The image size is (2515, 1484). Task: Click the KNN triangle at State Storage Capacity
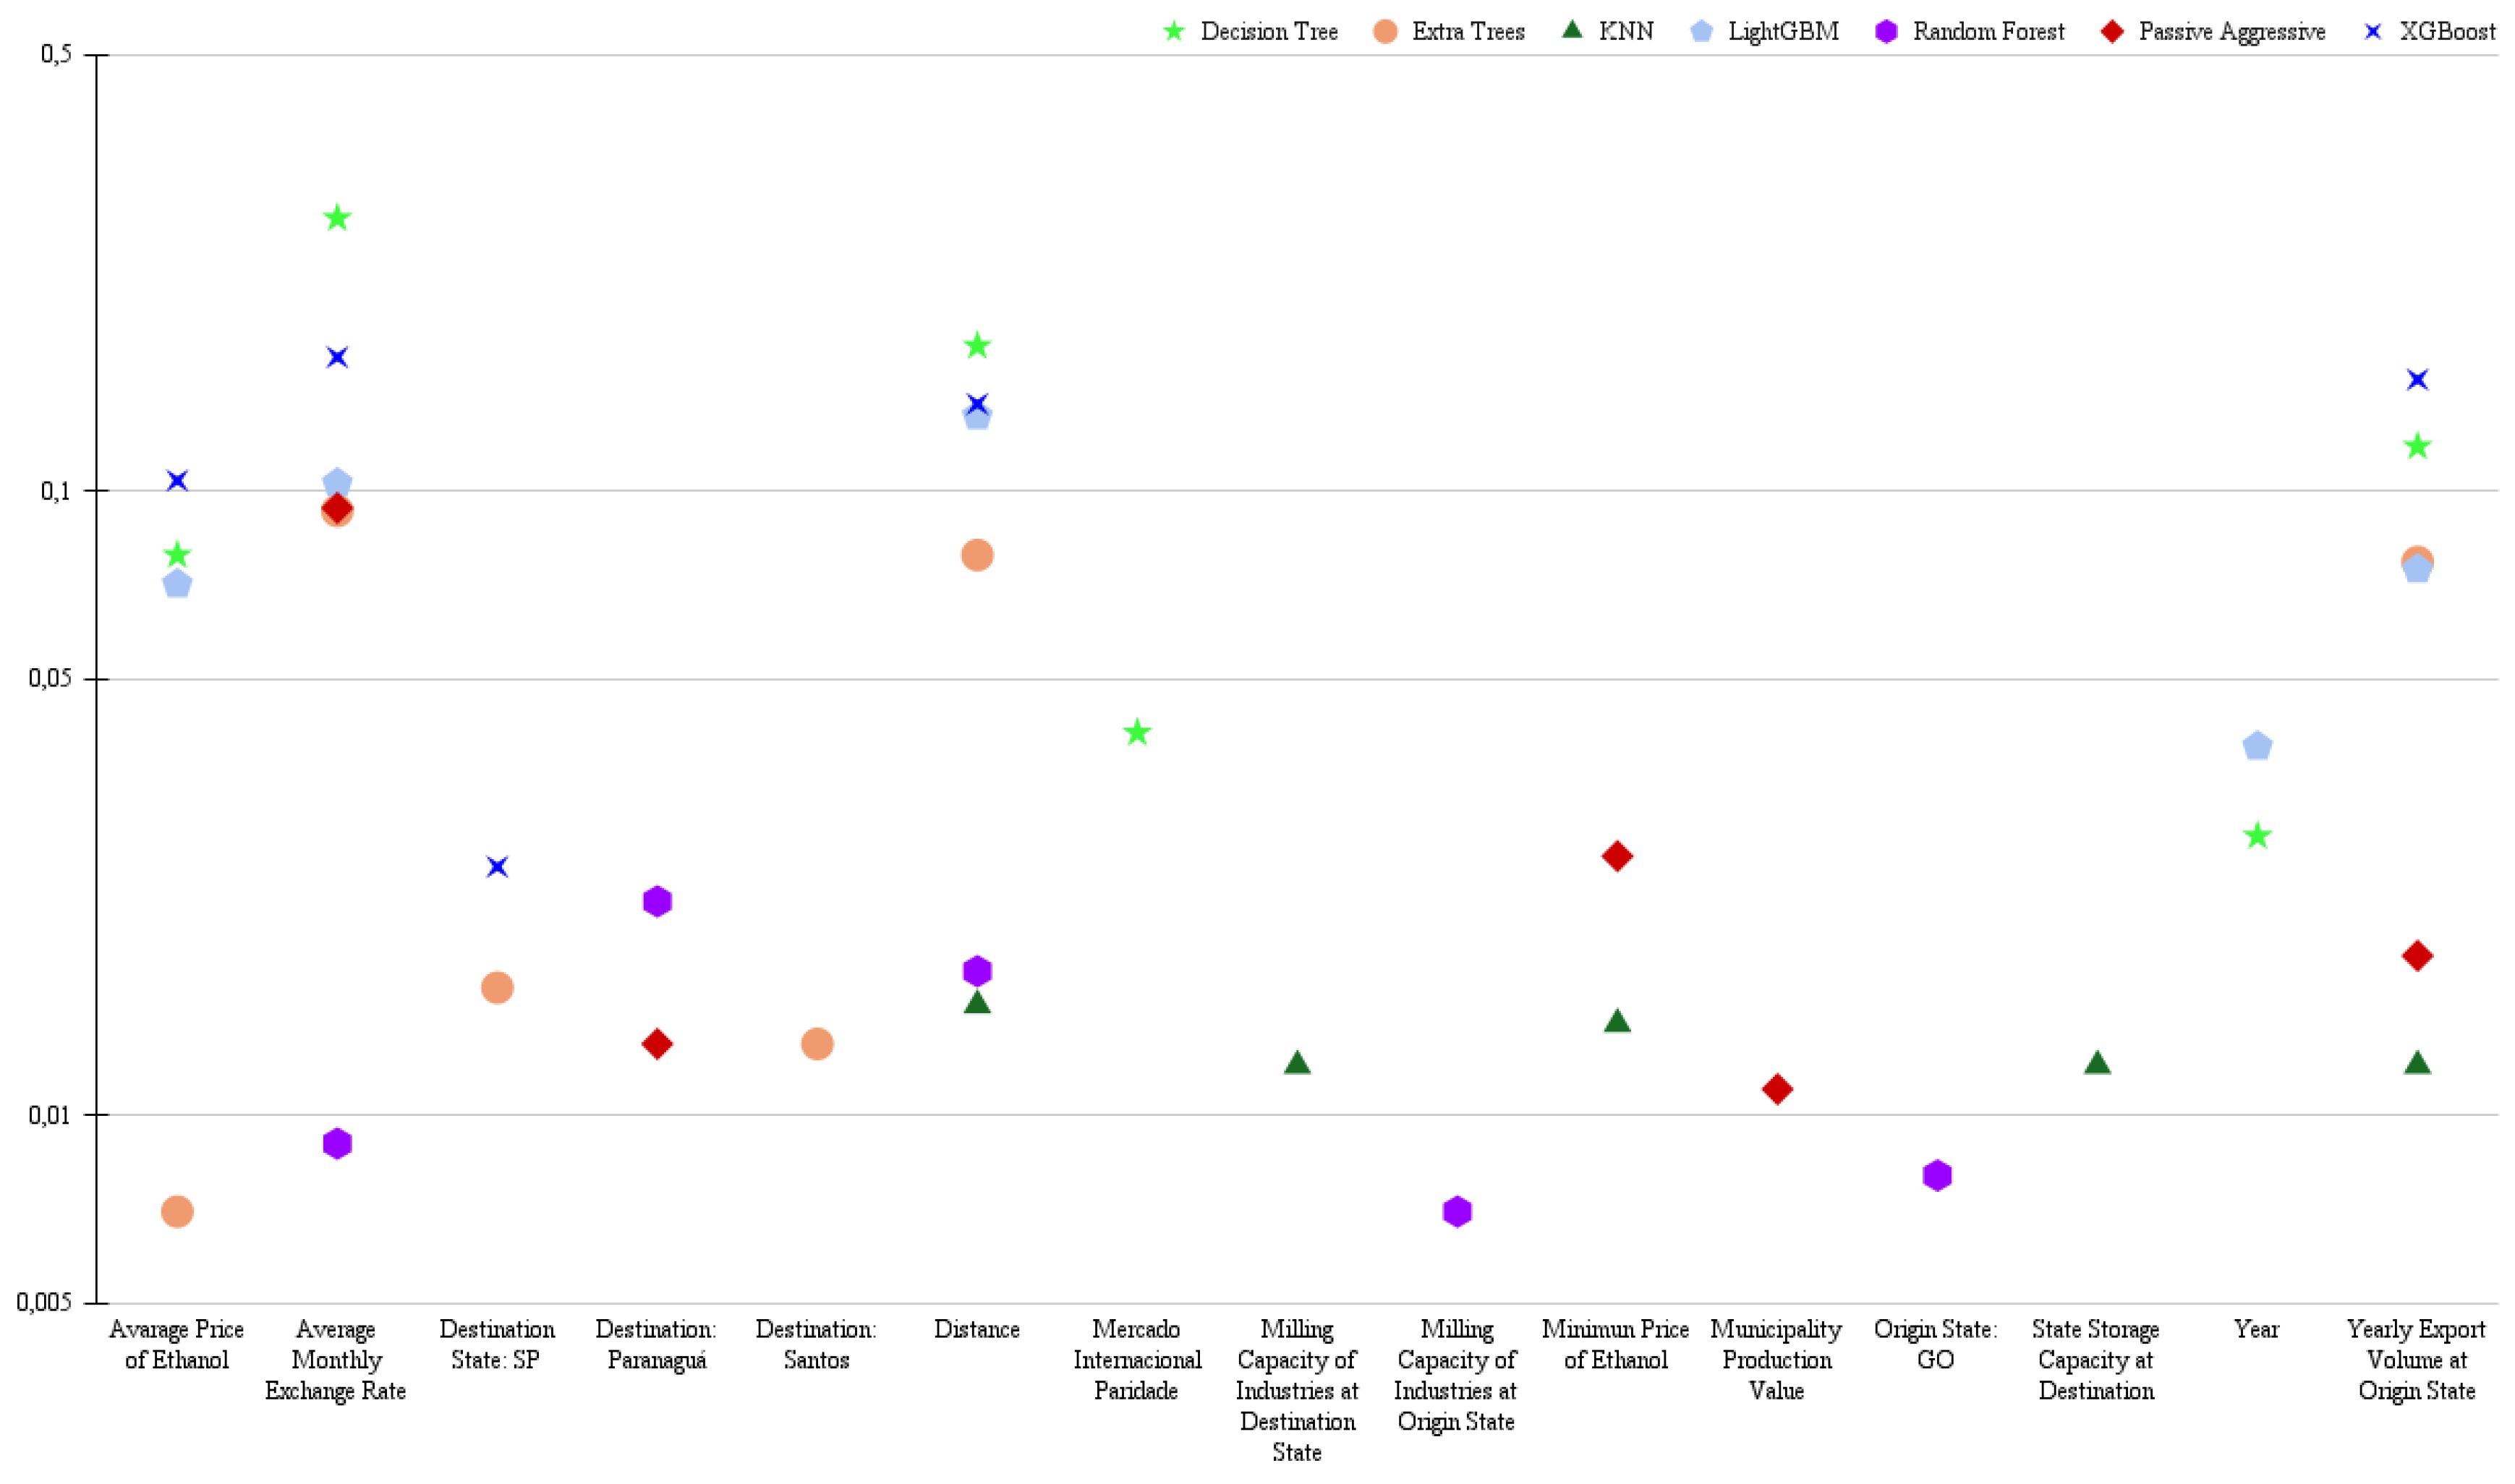coord(2098,1063)
